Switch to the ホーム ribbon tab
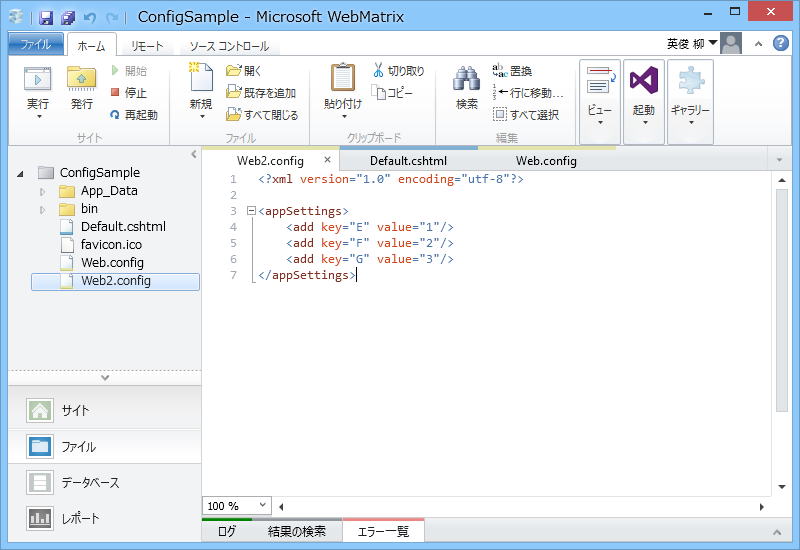800x550 pixels. (91, 46)
